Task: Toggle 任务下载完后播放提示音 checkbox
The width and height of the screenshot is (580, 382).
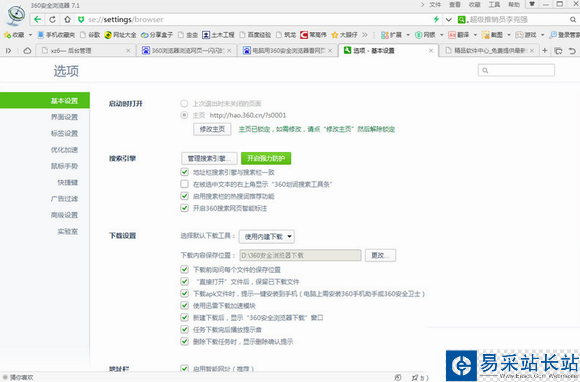Action: [x=184, y=329]
